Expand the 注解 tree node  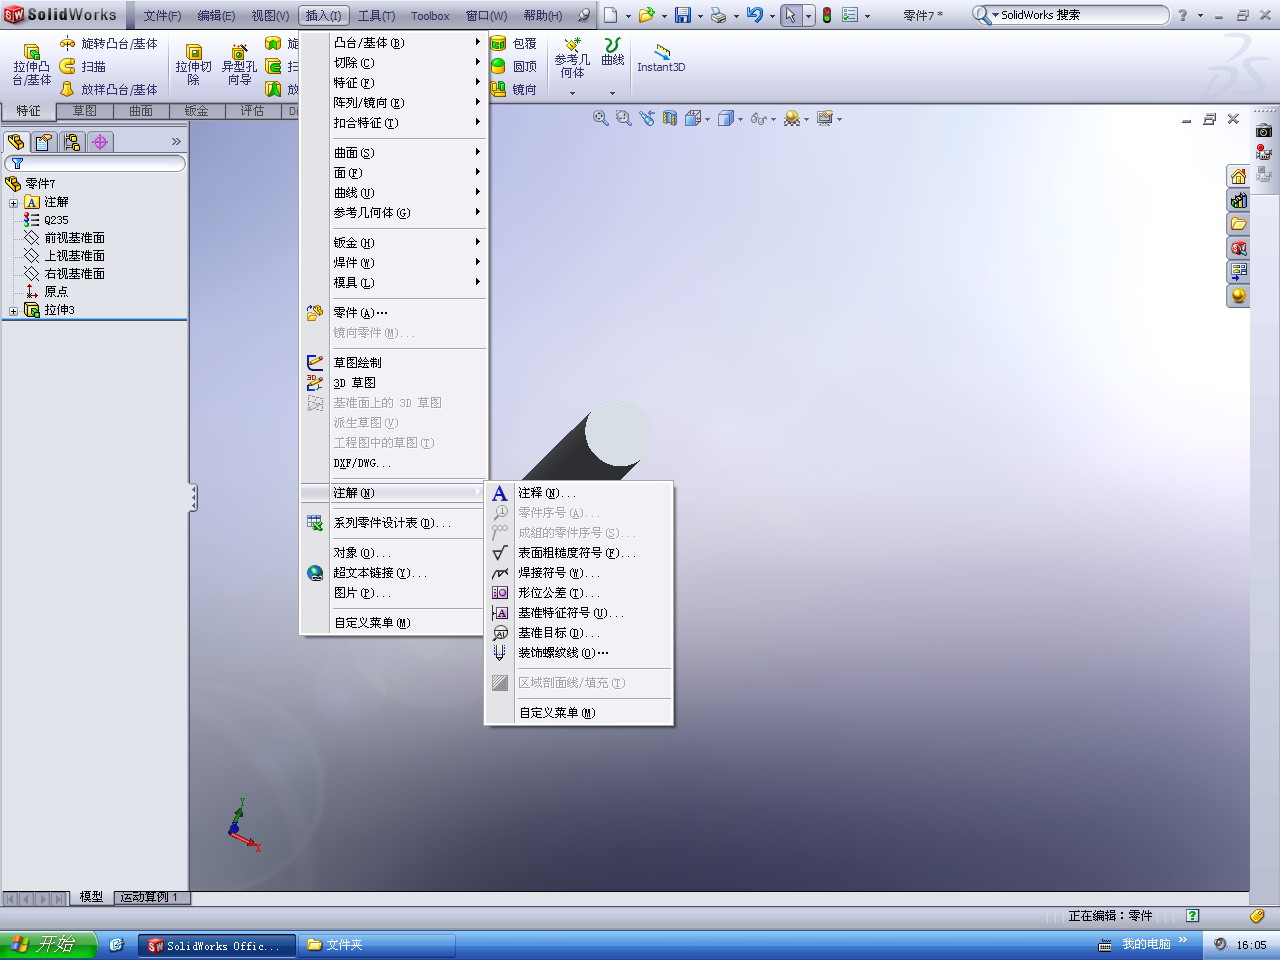coord(13,202)
